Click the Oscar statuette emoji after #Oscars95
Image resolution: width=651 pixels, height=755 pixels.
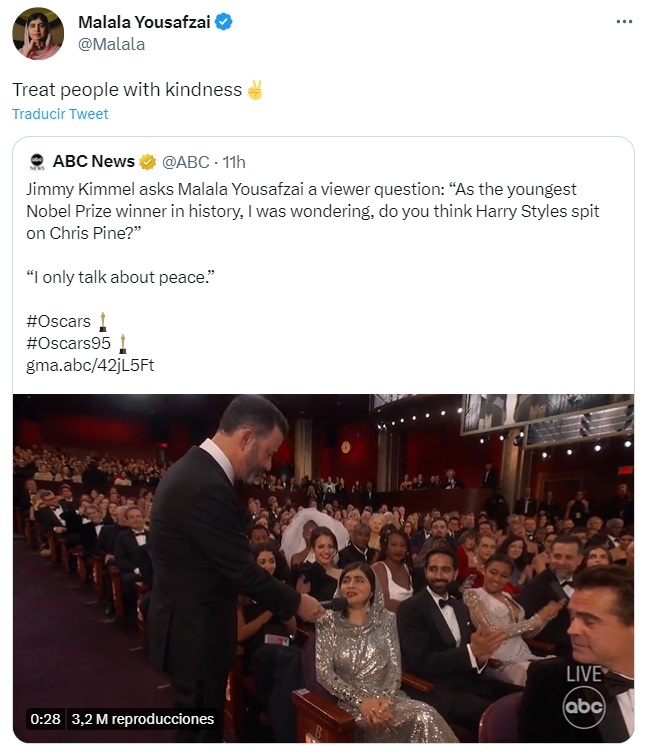coord(122,343)
